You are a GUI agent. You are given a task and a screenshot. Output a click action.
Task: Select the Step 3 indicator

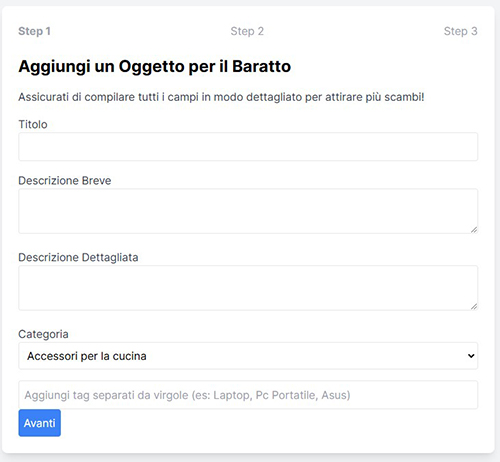pyautogui.click(x=461, y=31)
